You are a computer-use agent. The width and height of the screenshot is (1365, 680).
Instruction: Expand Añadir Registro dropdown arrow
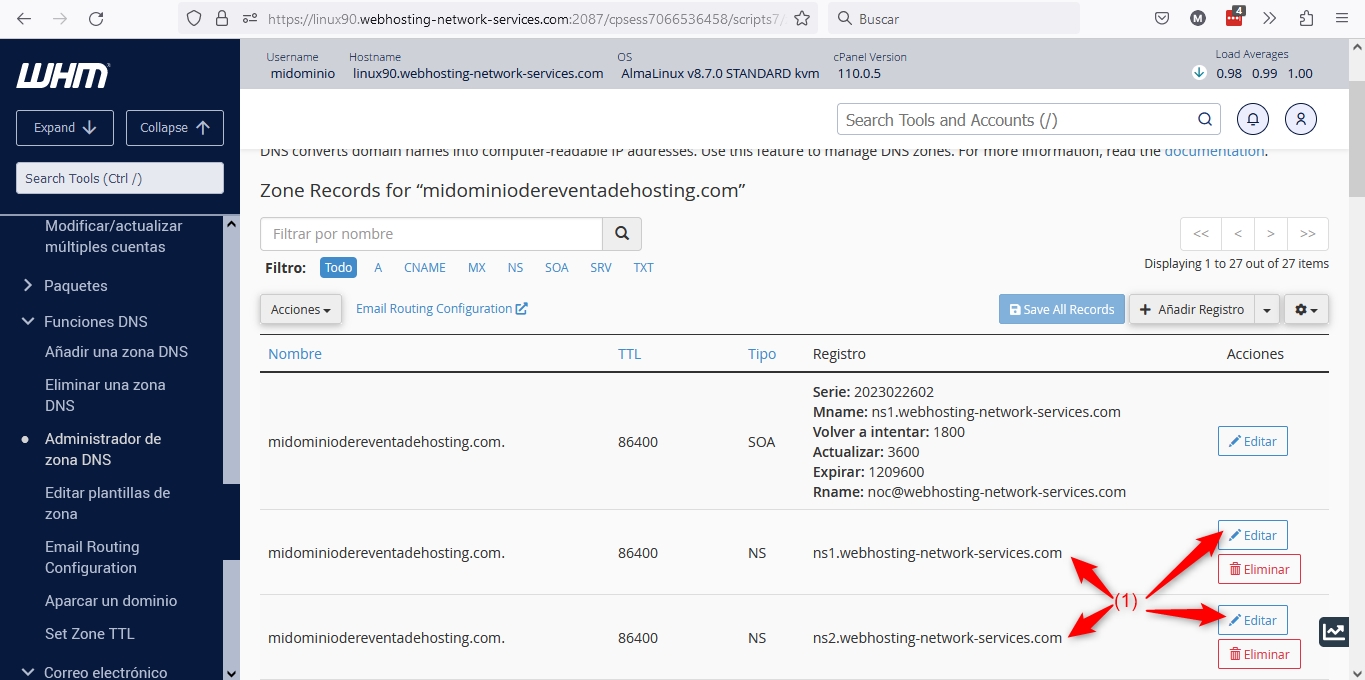coord(1267,310)
